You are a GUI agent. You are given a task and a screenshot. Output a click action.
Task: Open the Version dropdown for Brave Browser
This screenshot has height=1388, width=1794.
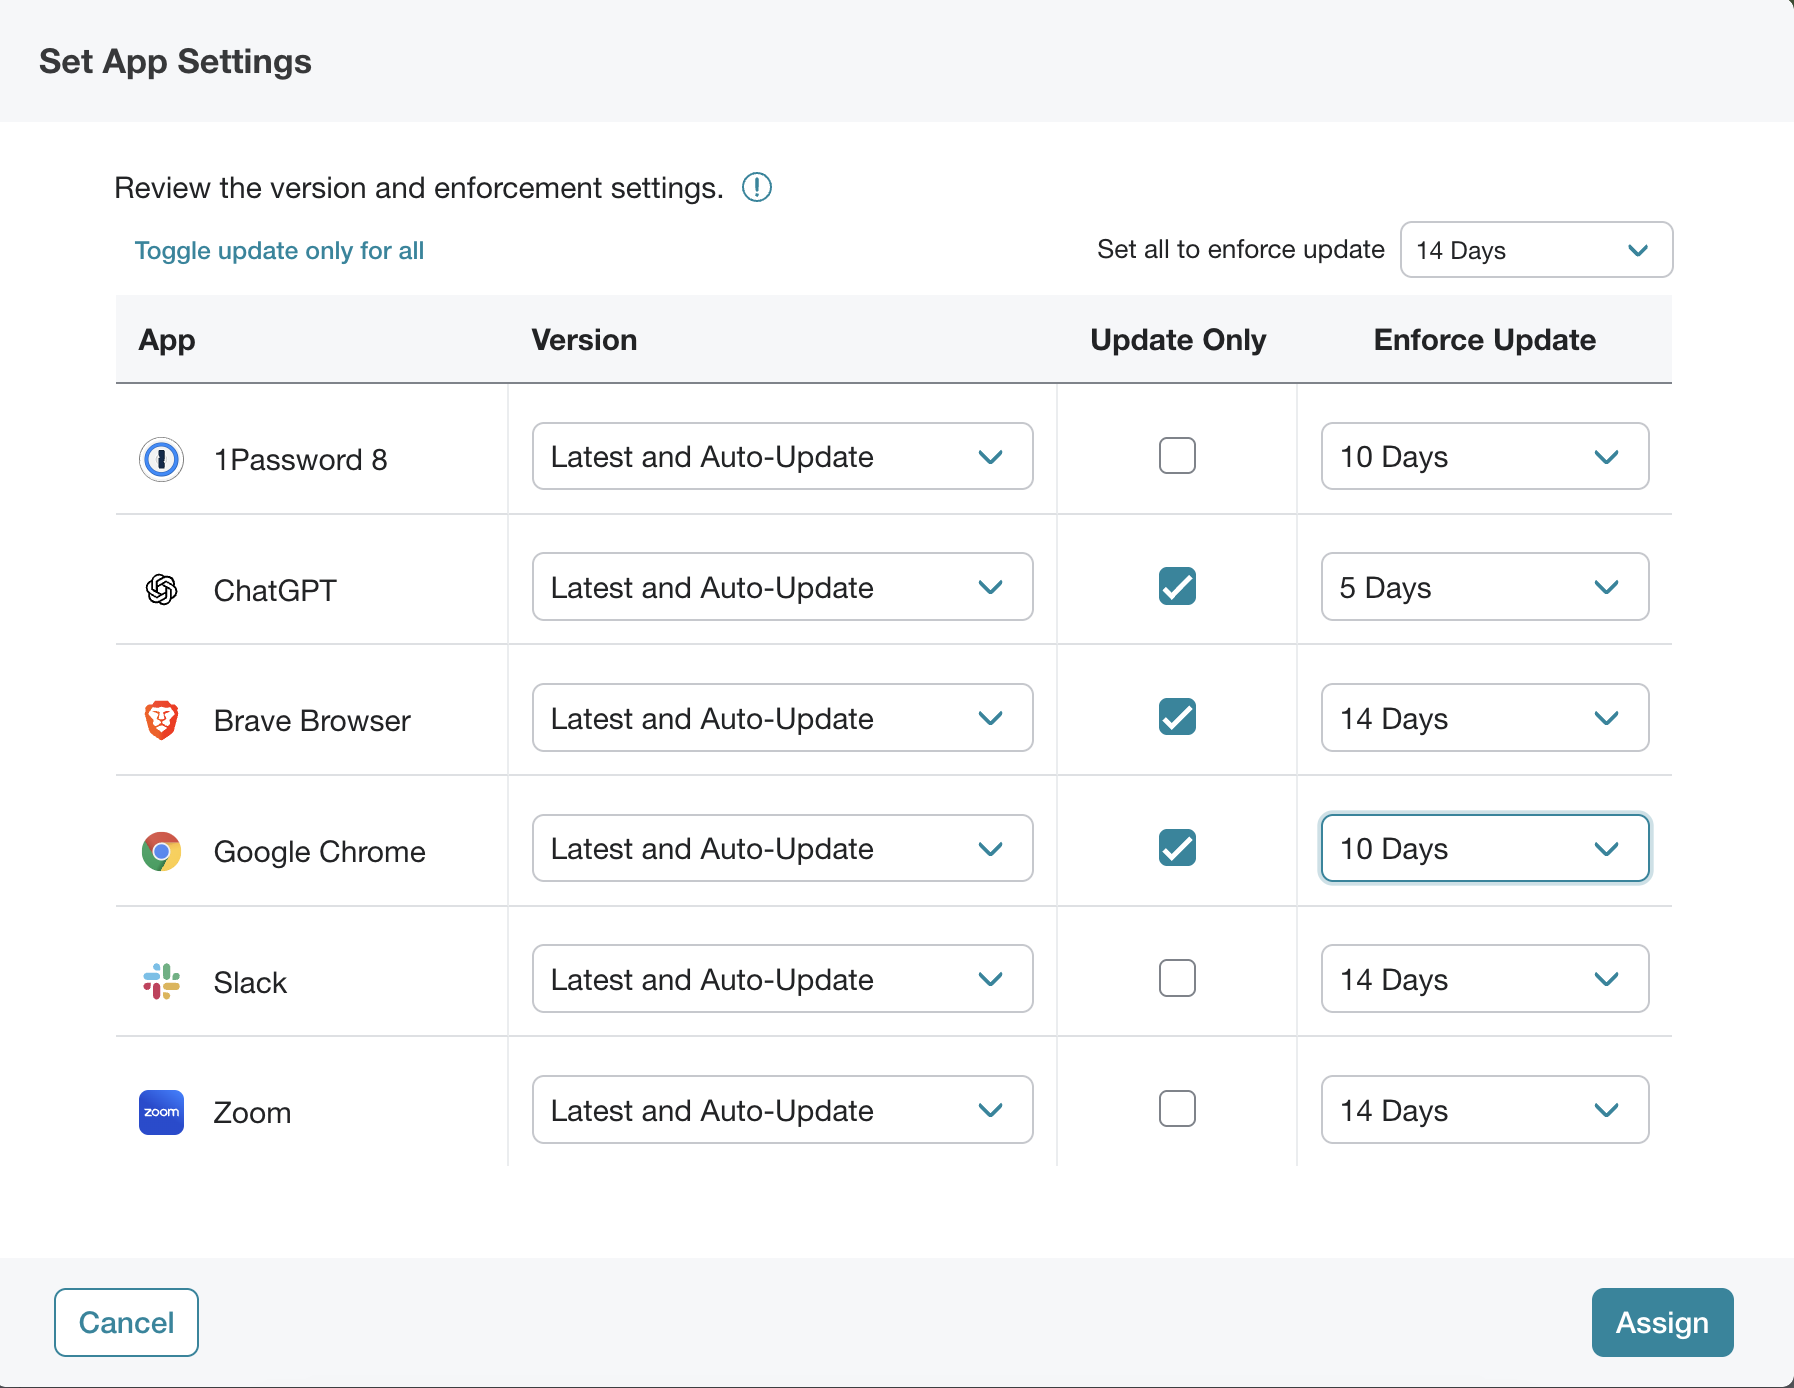point(783,718)
